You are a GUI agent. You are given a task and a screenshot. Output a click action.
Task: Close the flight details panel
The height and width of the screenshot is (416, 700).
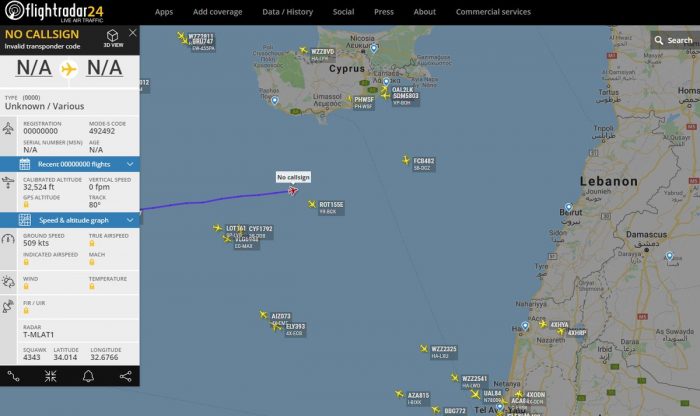[133, 33]
